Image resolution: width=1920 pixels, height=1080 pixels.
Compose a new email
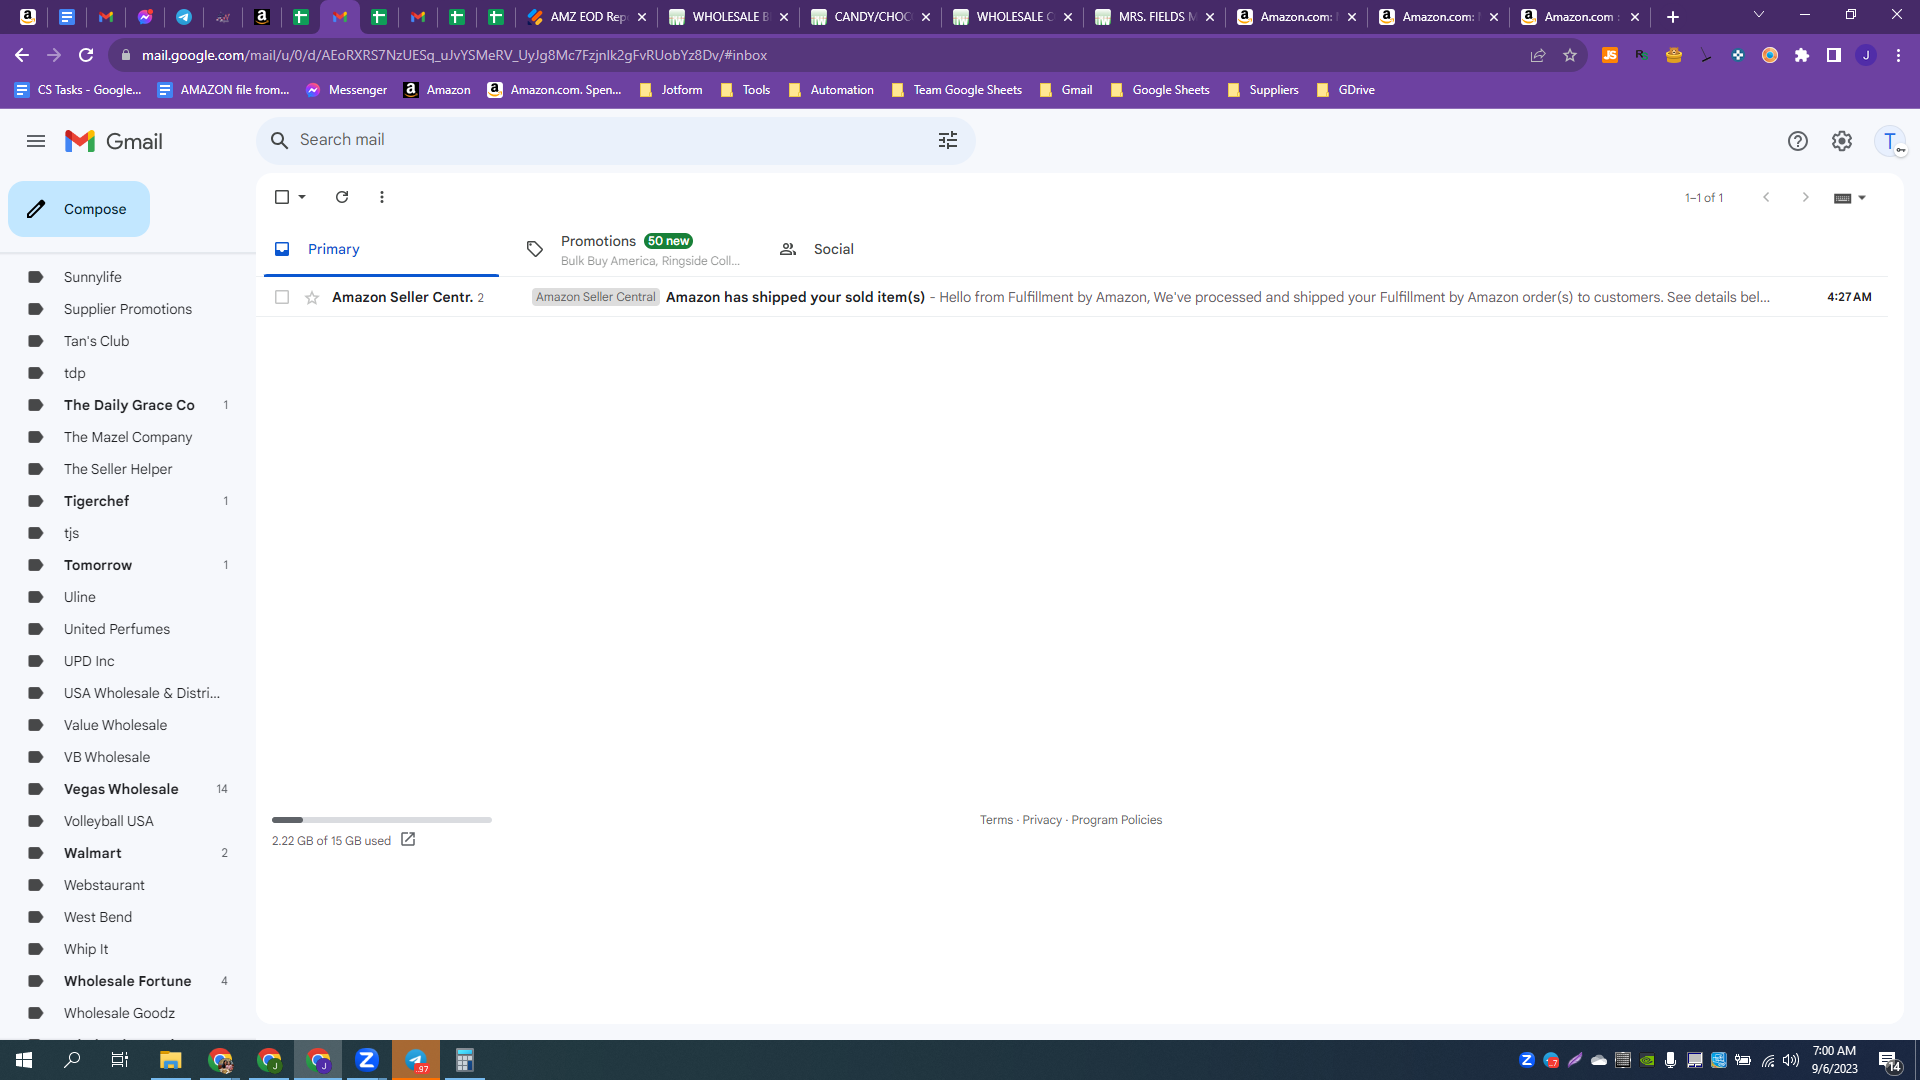pyautogui.click(x=79, y=209)
